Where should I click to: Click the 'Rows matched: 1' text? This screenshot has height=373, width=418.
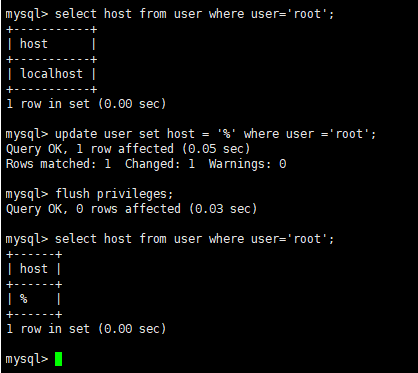[58, 164]
